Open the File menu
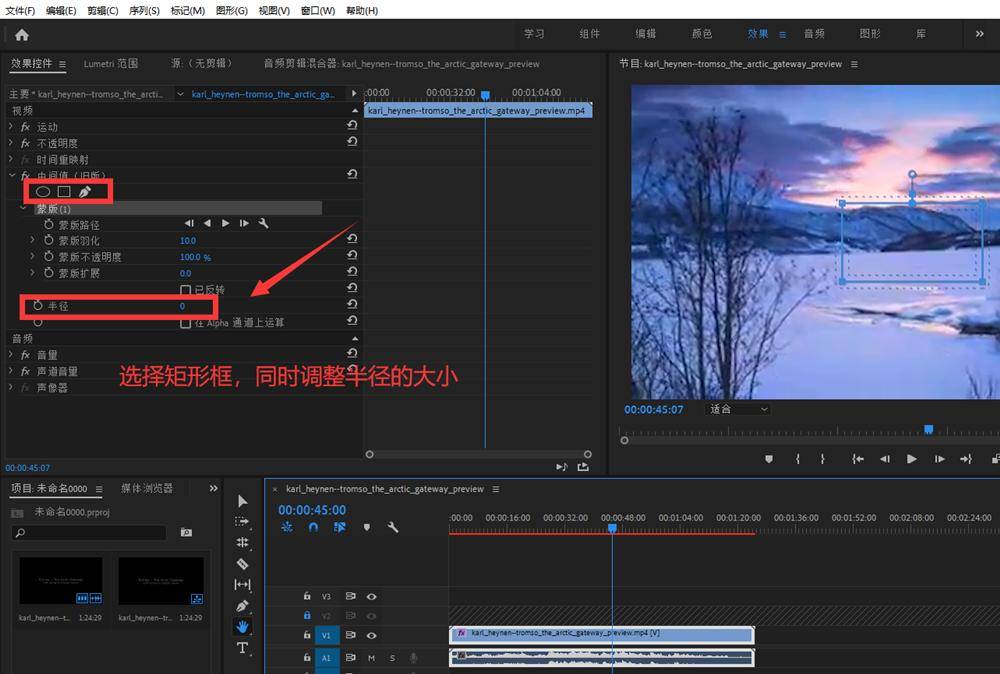Image resolution: width=1000 pixels, height=674 pixels. pos(20,10)
